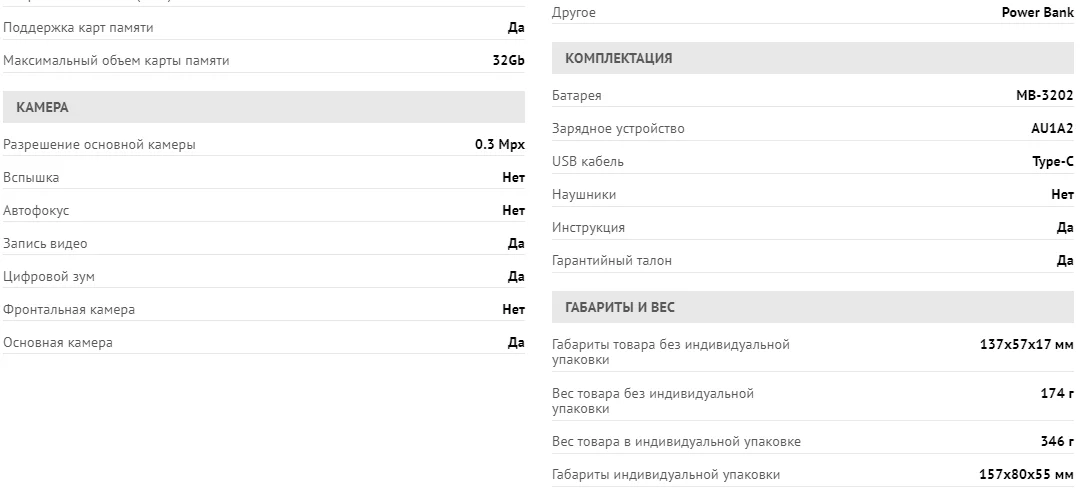Click the AU1A2 charger value
Image resolution: width=1089 pixels, height=495 pixels.
[1052, 128]
